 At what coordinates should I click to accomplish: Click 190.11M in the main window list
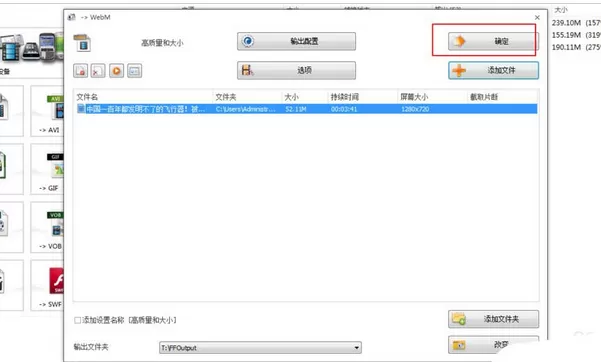pyautogui.click(x=566, y=47)
